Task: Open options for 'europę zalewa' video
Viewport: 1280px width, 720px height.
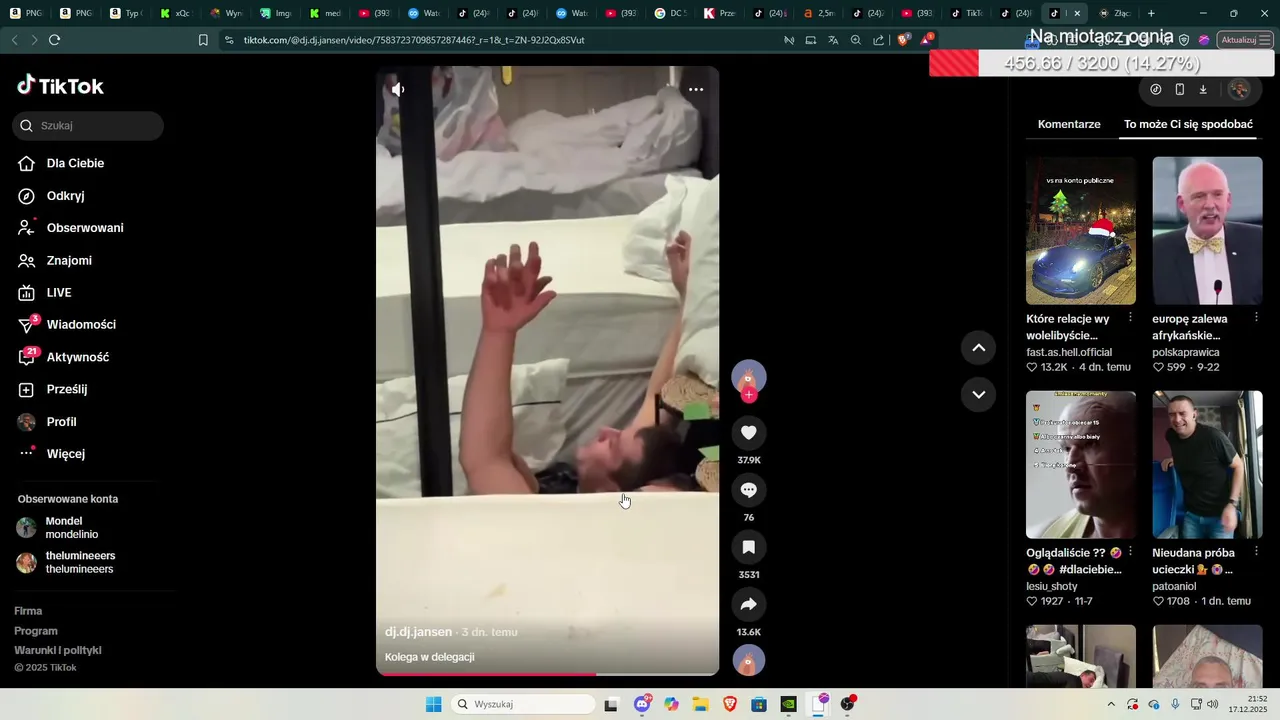Action: [1257, 318]
